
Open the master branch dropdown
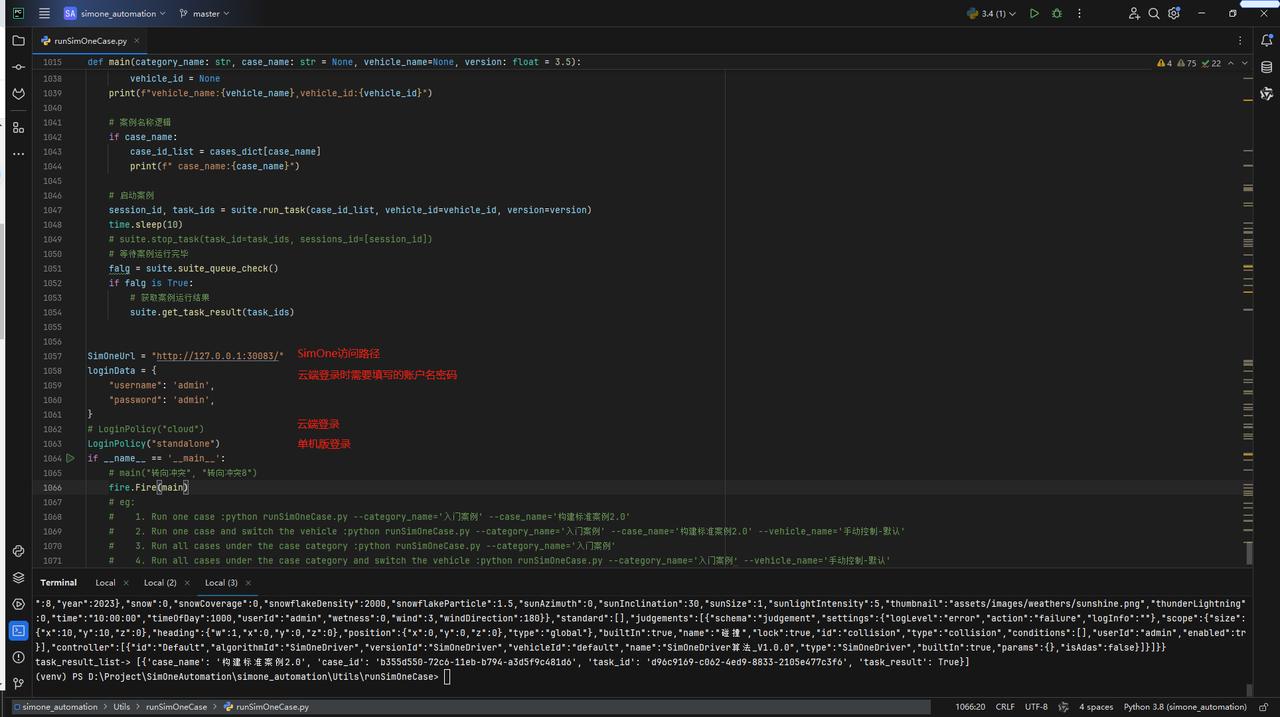tap(204, 14)
